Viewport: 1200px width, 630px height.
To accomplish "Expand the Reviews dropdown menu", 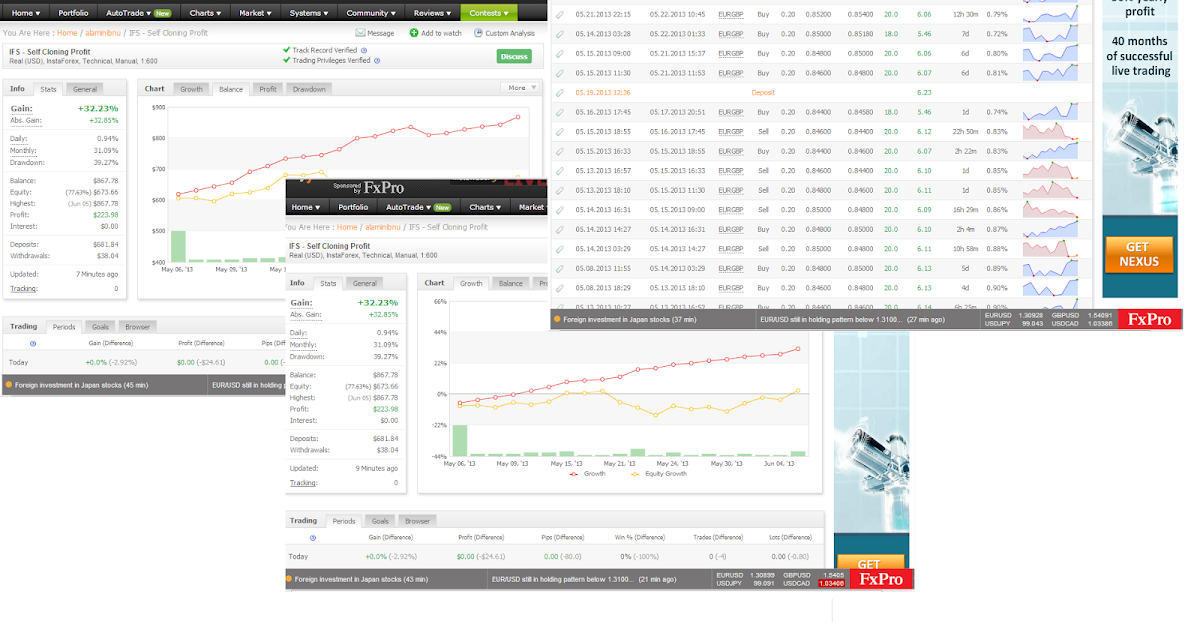I will tap(433, 13).
